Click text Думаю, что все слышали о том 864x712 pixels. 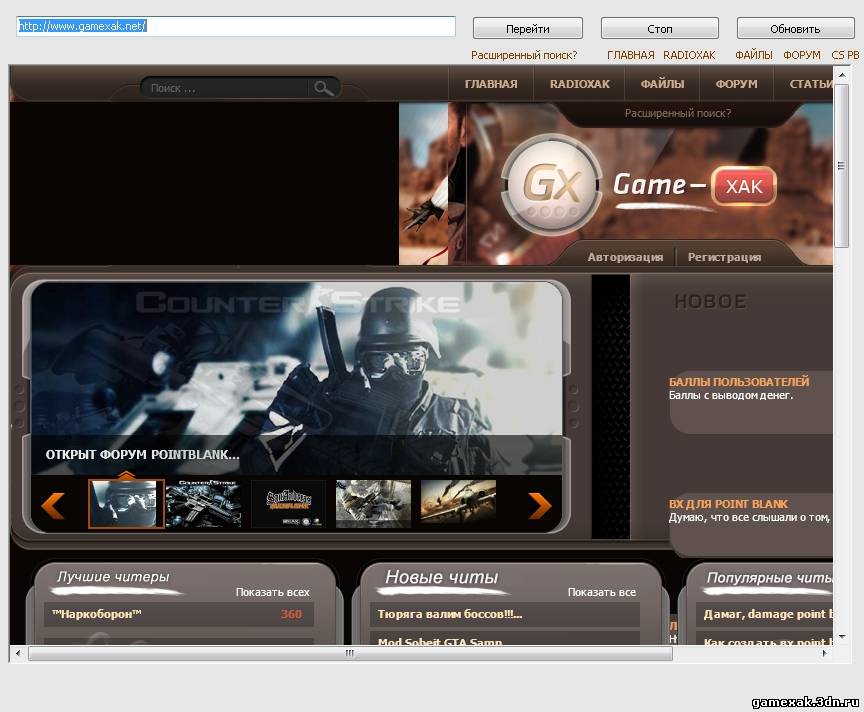click(749, 517)
